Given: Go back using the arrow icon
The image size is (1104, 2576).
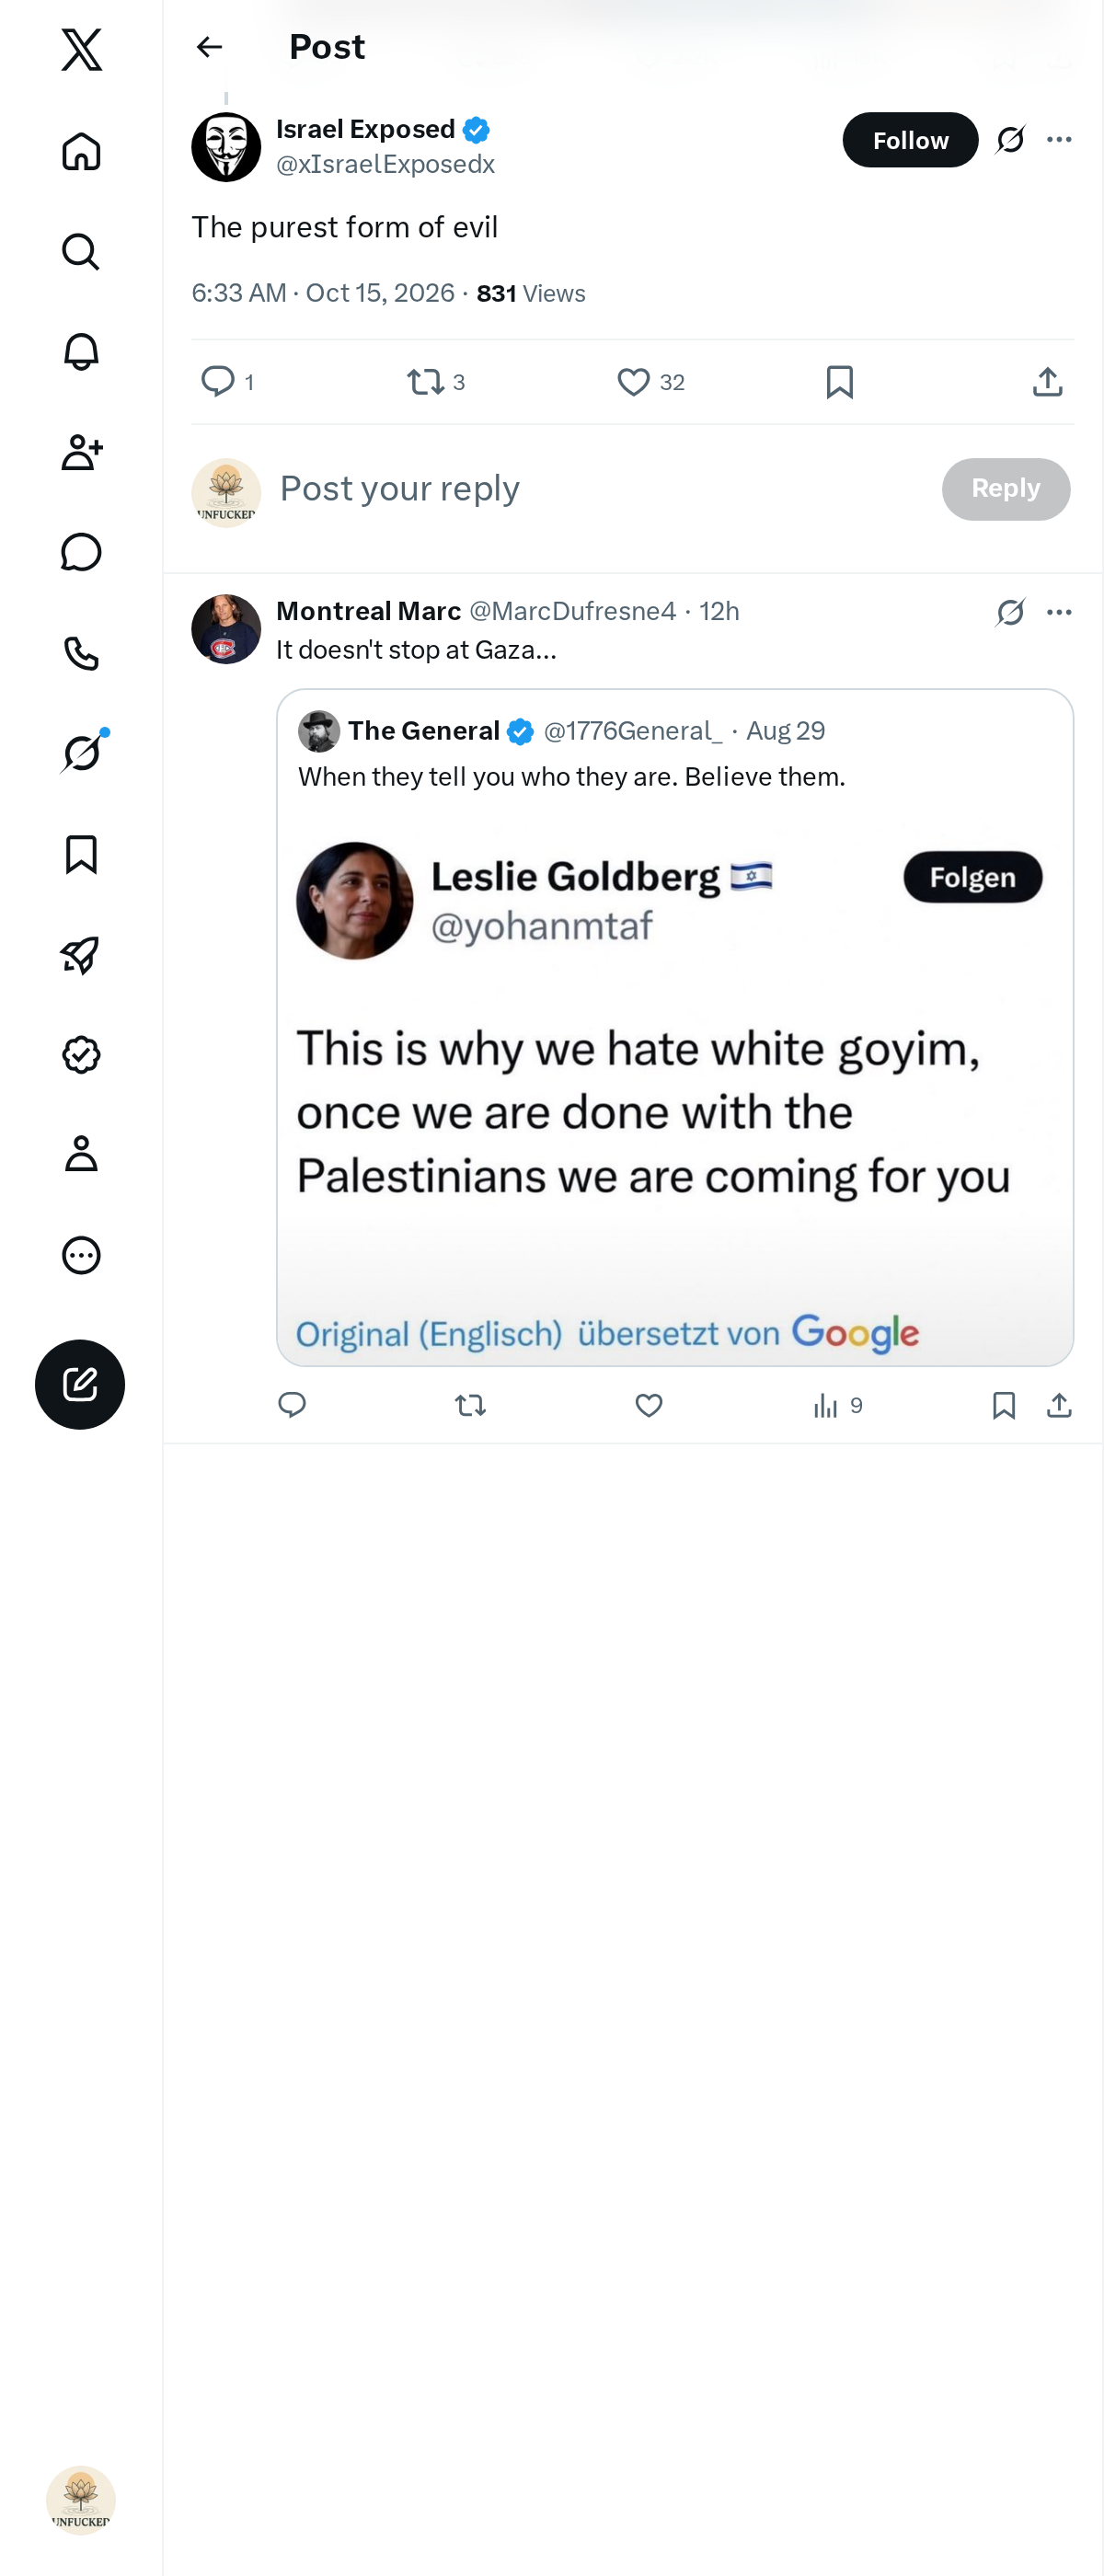Looking at the screenshot, I should [209, 47].
